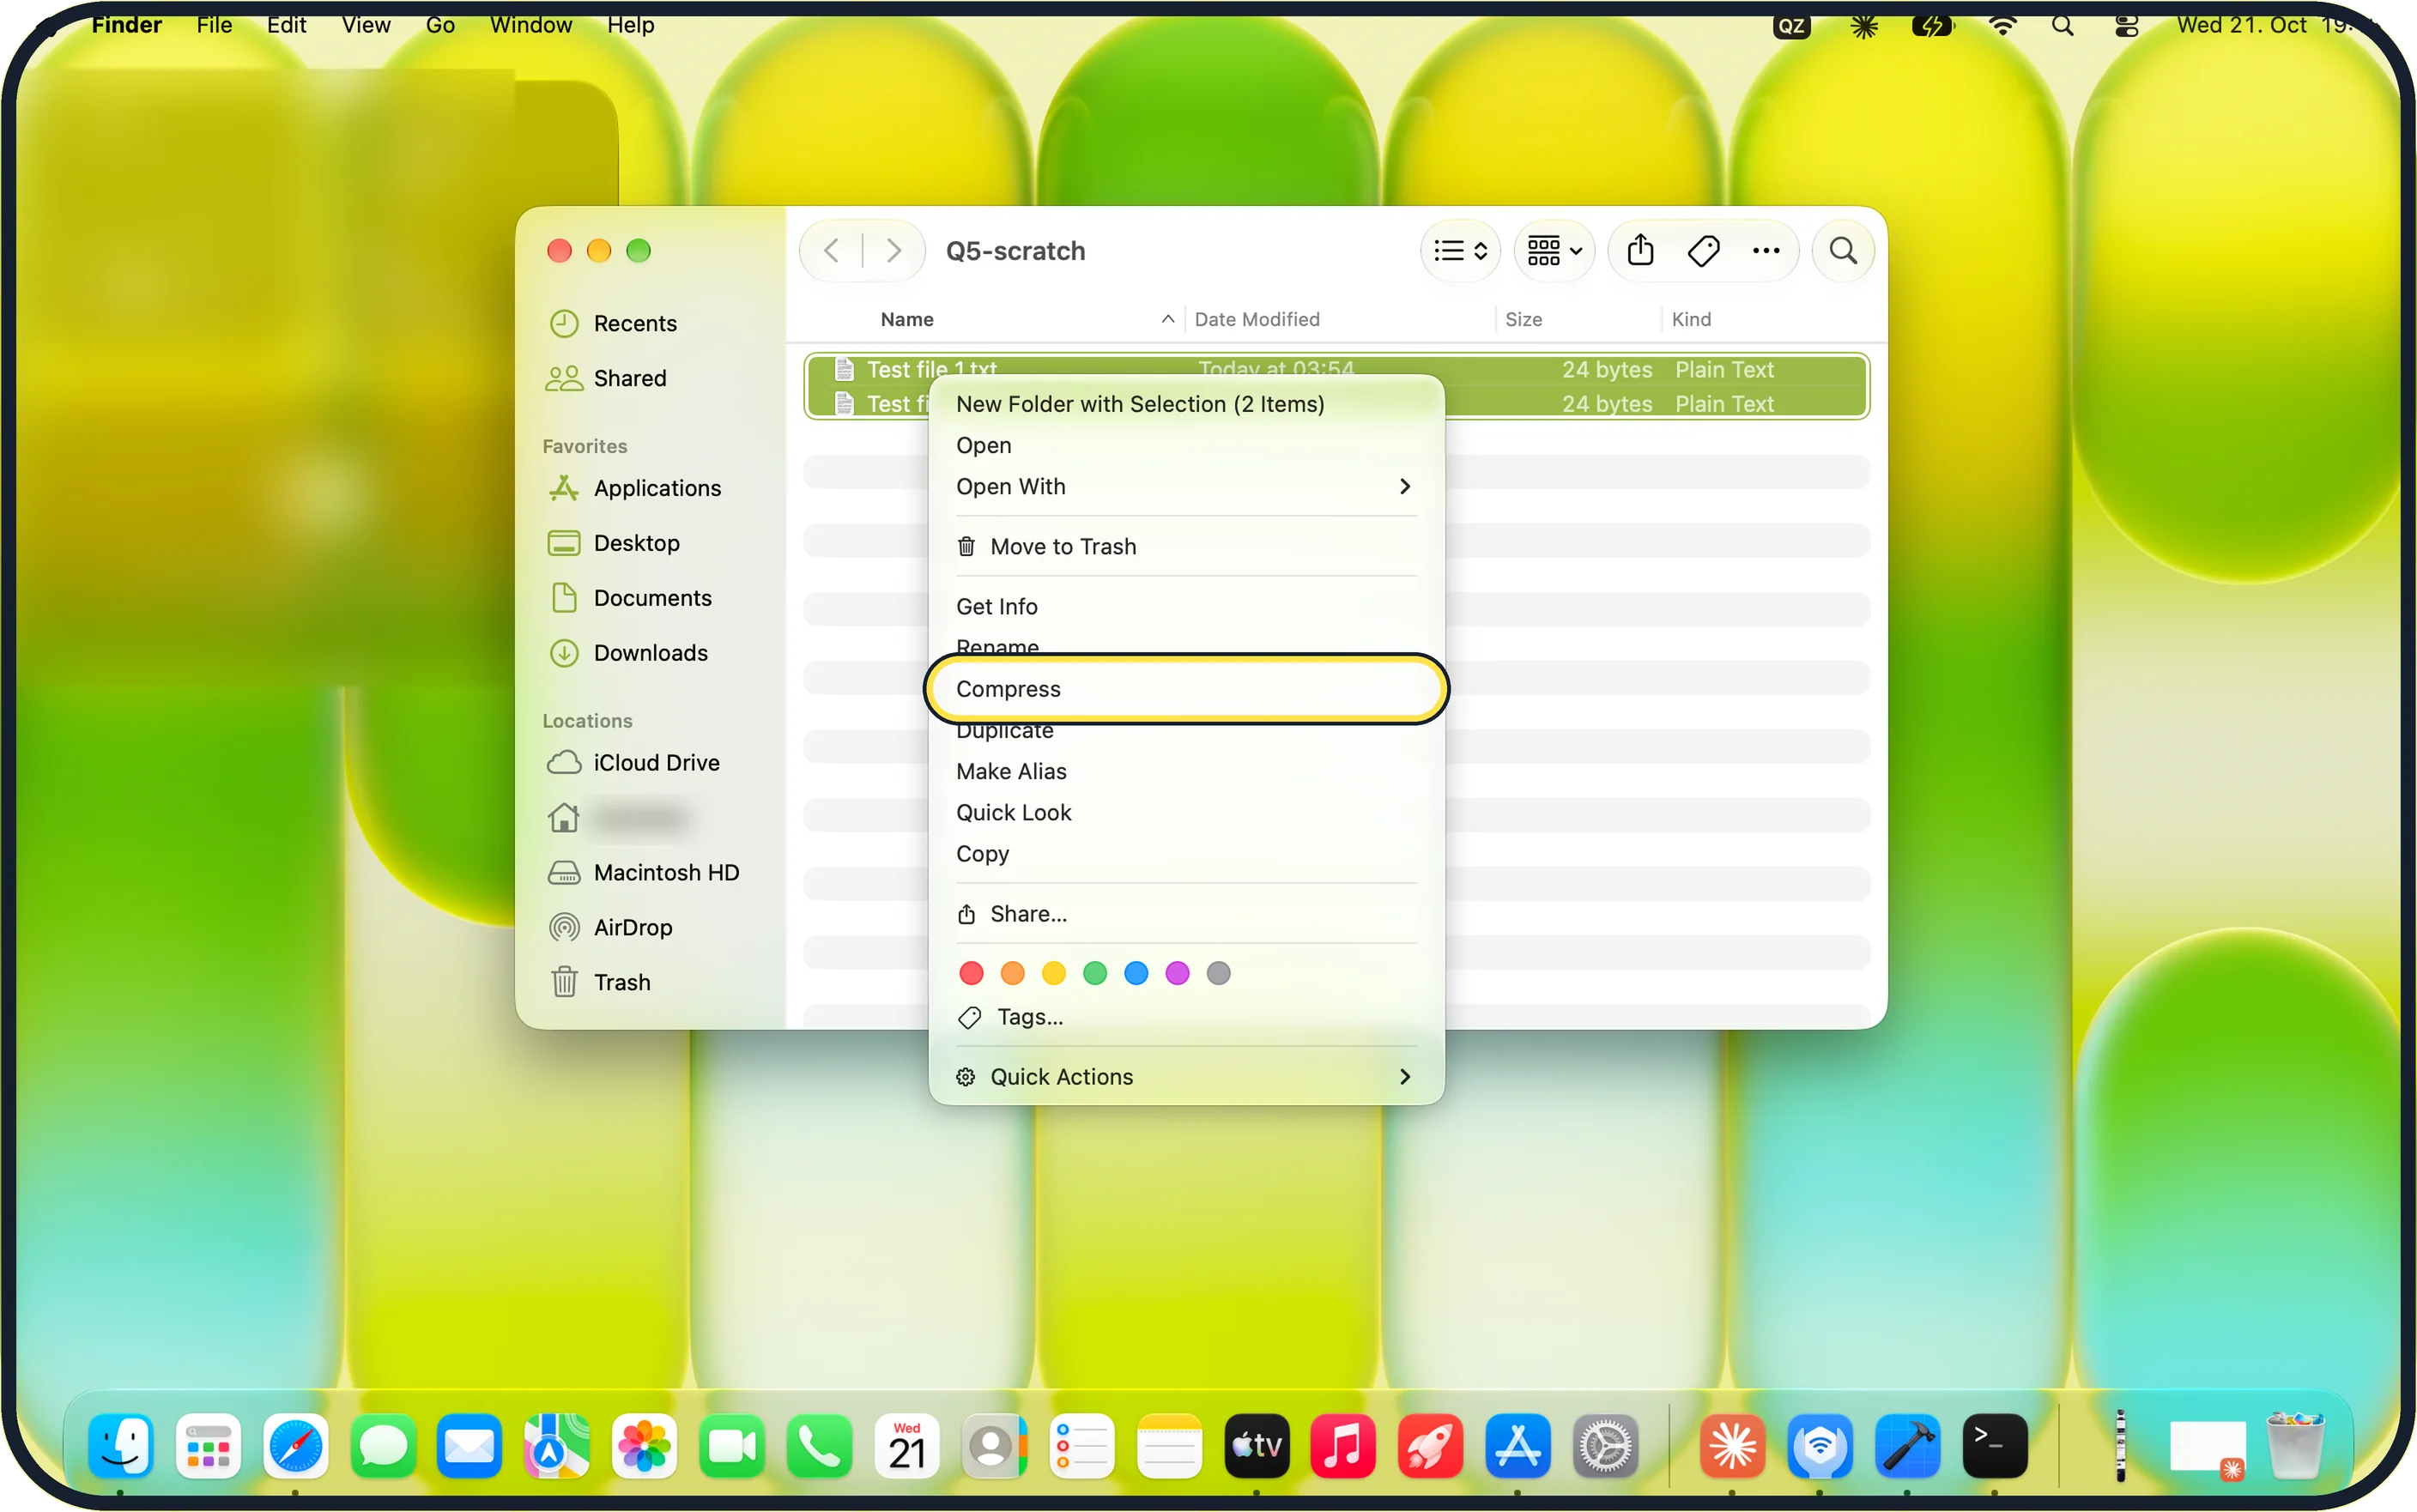The image size is (2417, 1512).
Task: Open the Music app in Dock
Action: click(1342, 1445)
